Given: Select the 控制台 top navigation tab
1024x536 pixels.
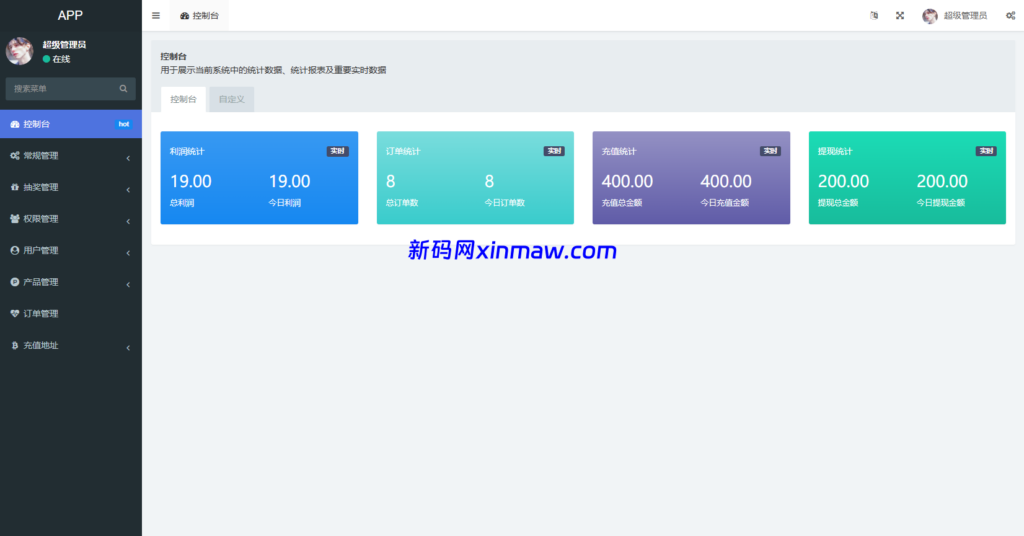Looking at the screenshot, I should pyautogui.click(x=199, y=16).
